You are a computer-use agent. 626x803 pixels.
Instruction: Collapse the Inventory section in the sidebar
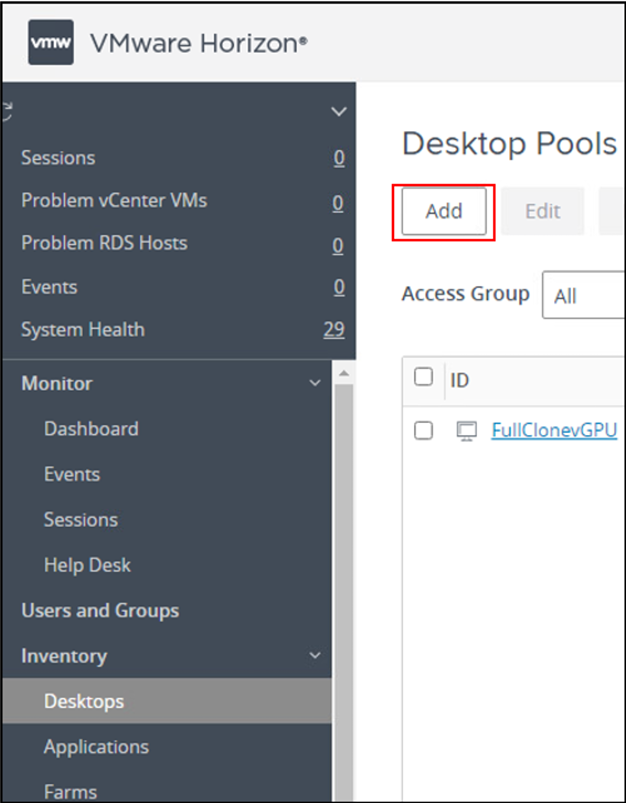[x=316, y=656]
